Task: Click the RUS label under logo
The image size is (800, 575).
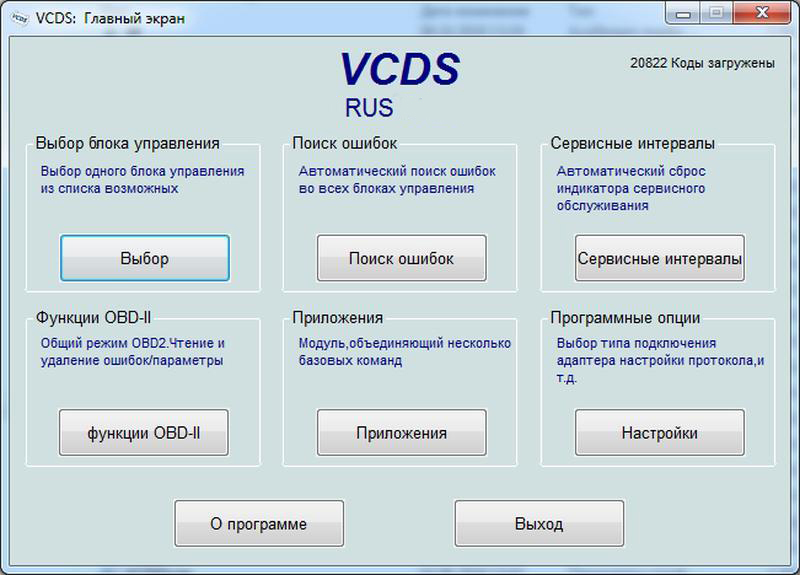Action: (x=369, y=108)
